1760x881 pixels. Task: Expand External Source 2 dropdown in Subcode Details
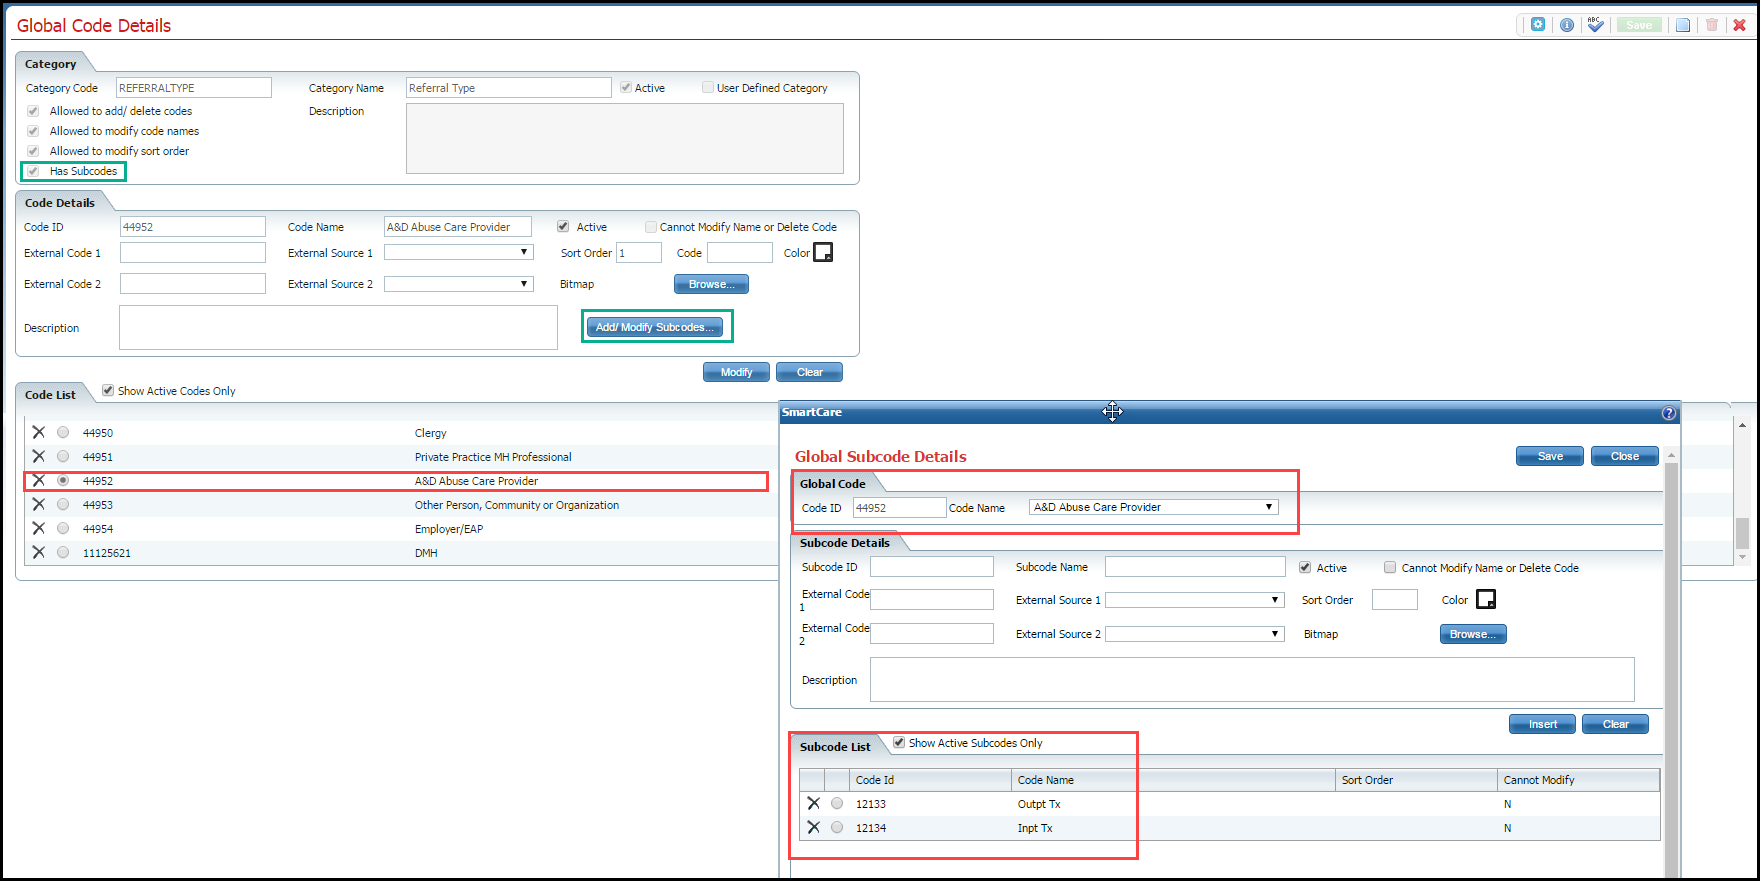[x=1194, y=634]
